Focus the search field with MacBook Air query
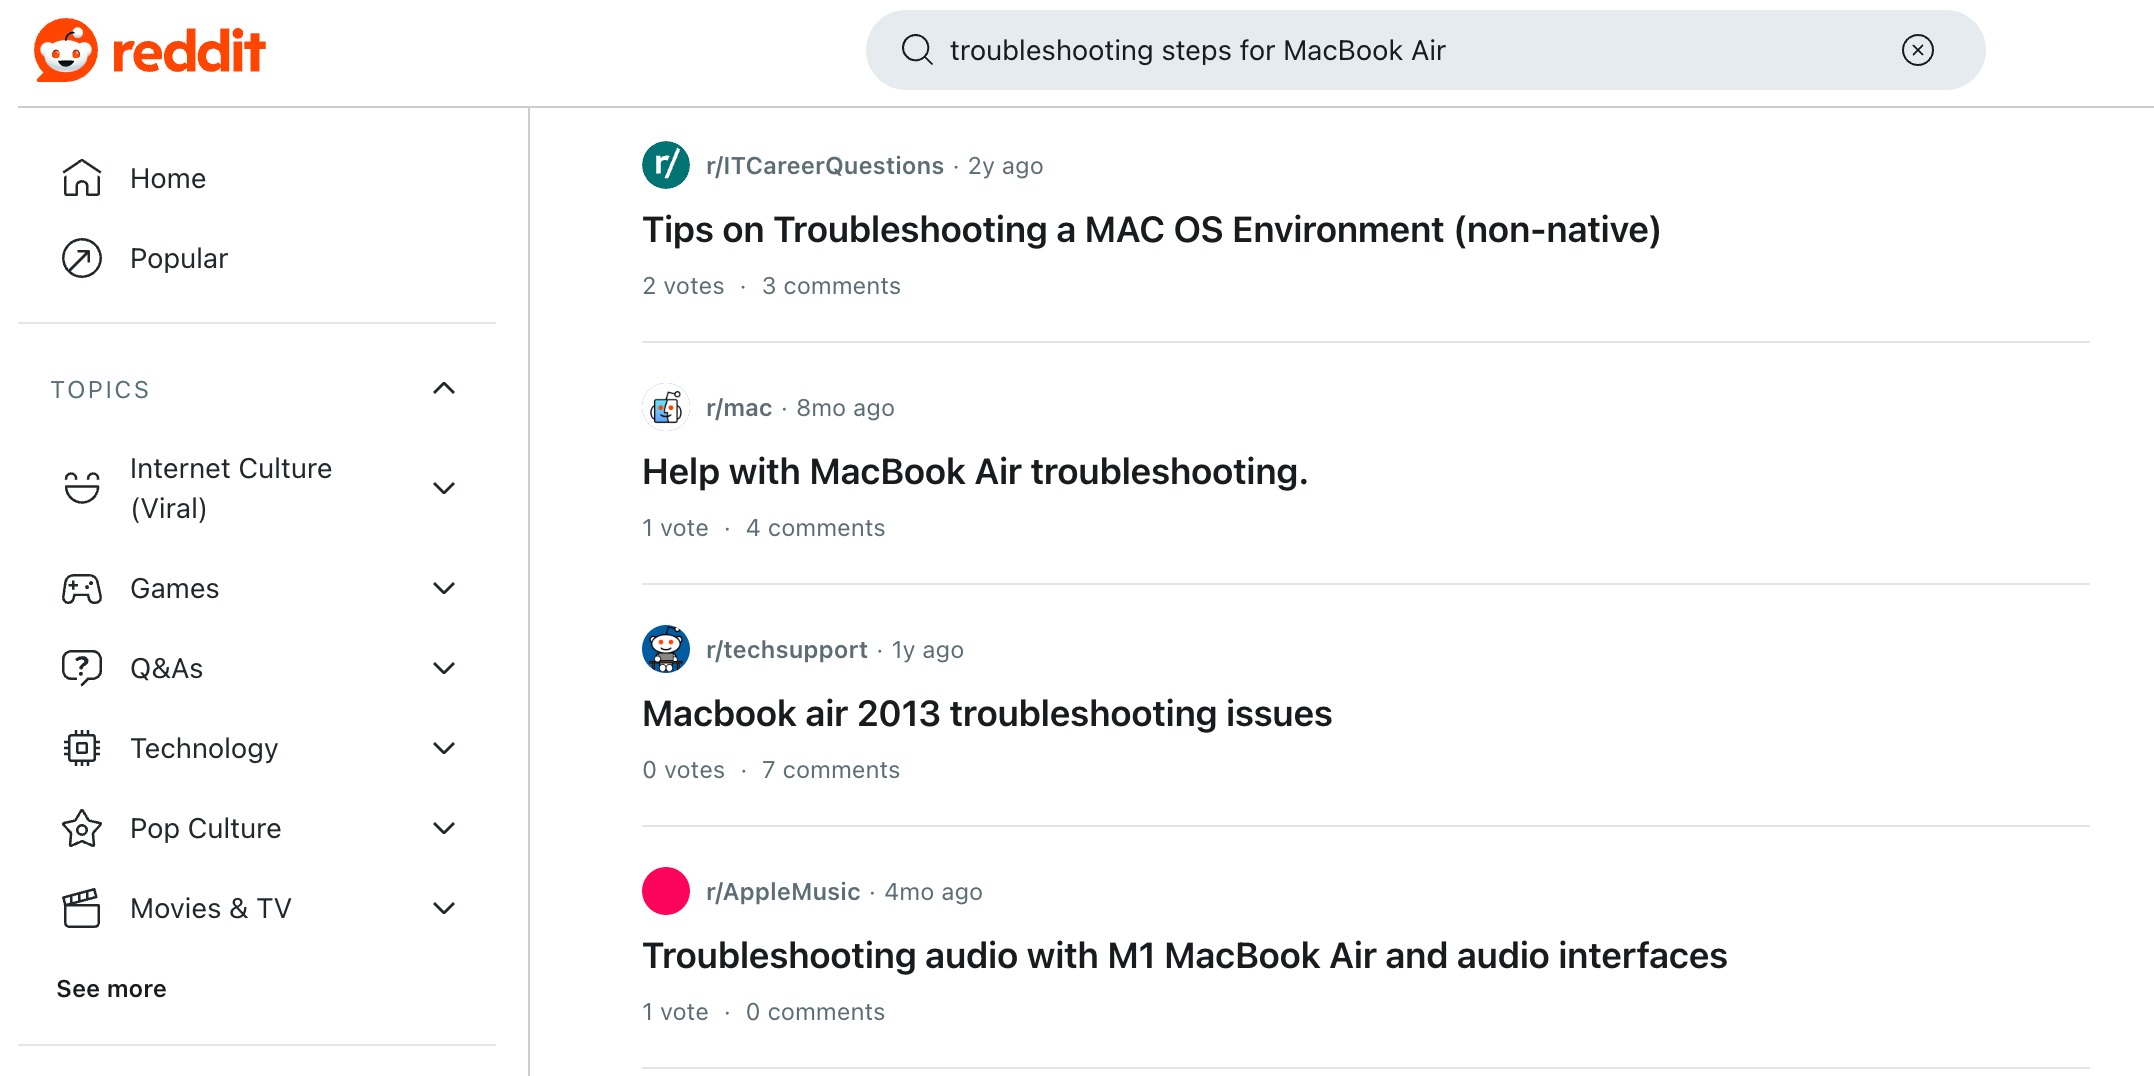 (1425, 50)
